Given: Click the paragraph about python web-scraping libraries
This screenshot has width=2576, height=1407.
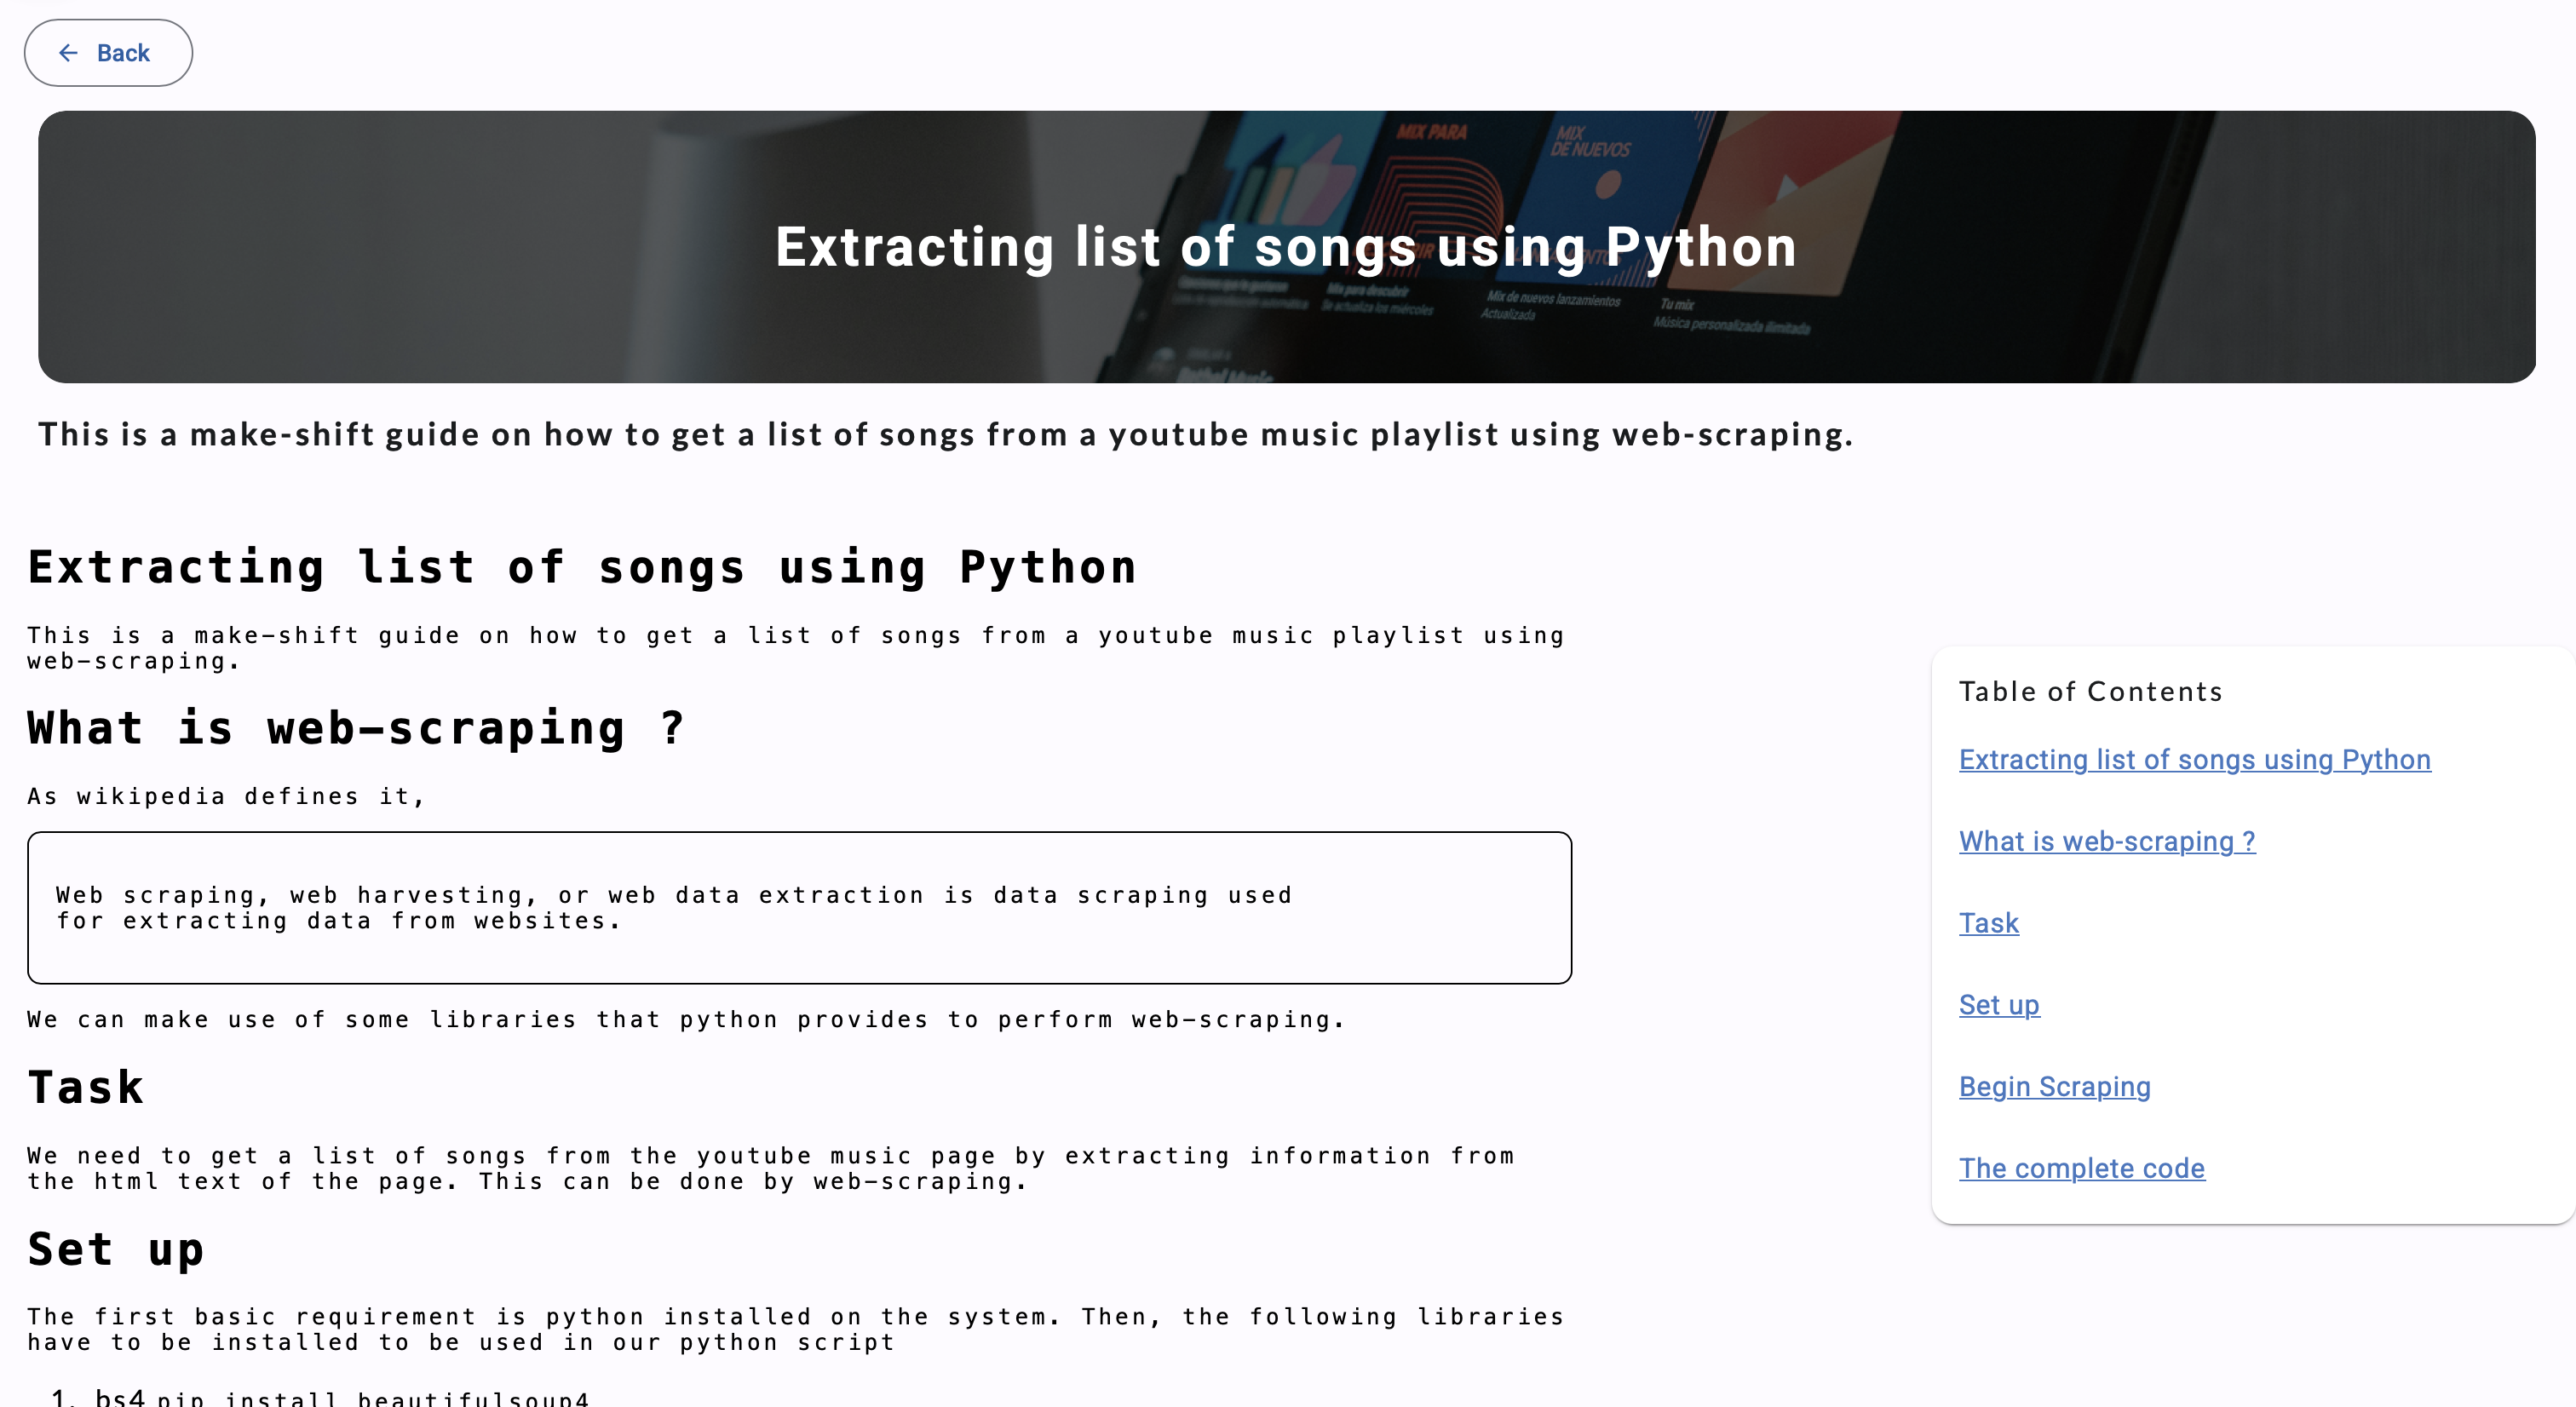Looking at the screenshot, I should click(x=685, y=1019).
